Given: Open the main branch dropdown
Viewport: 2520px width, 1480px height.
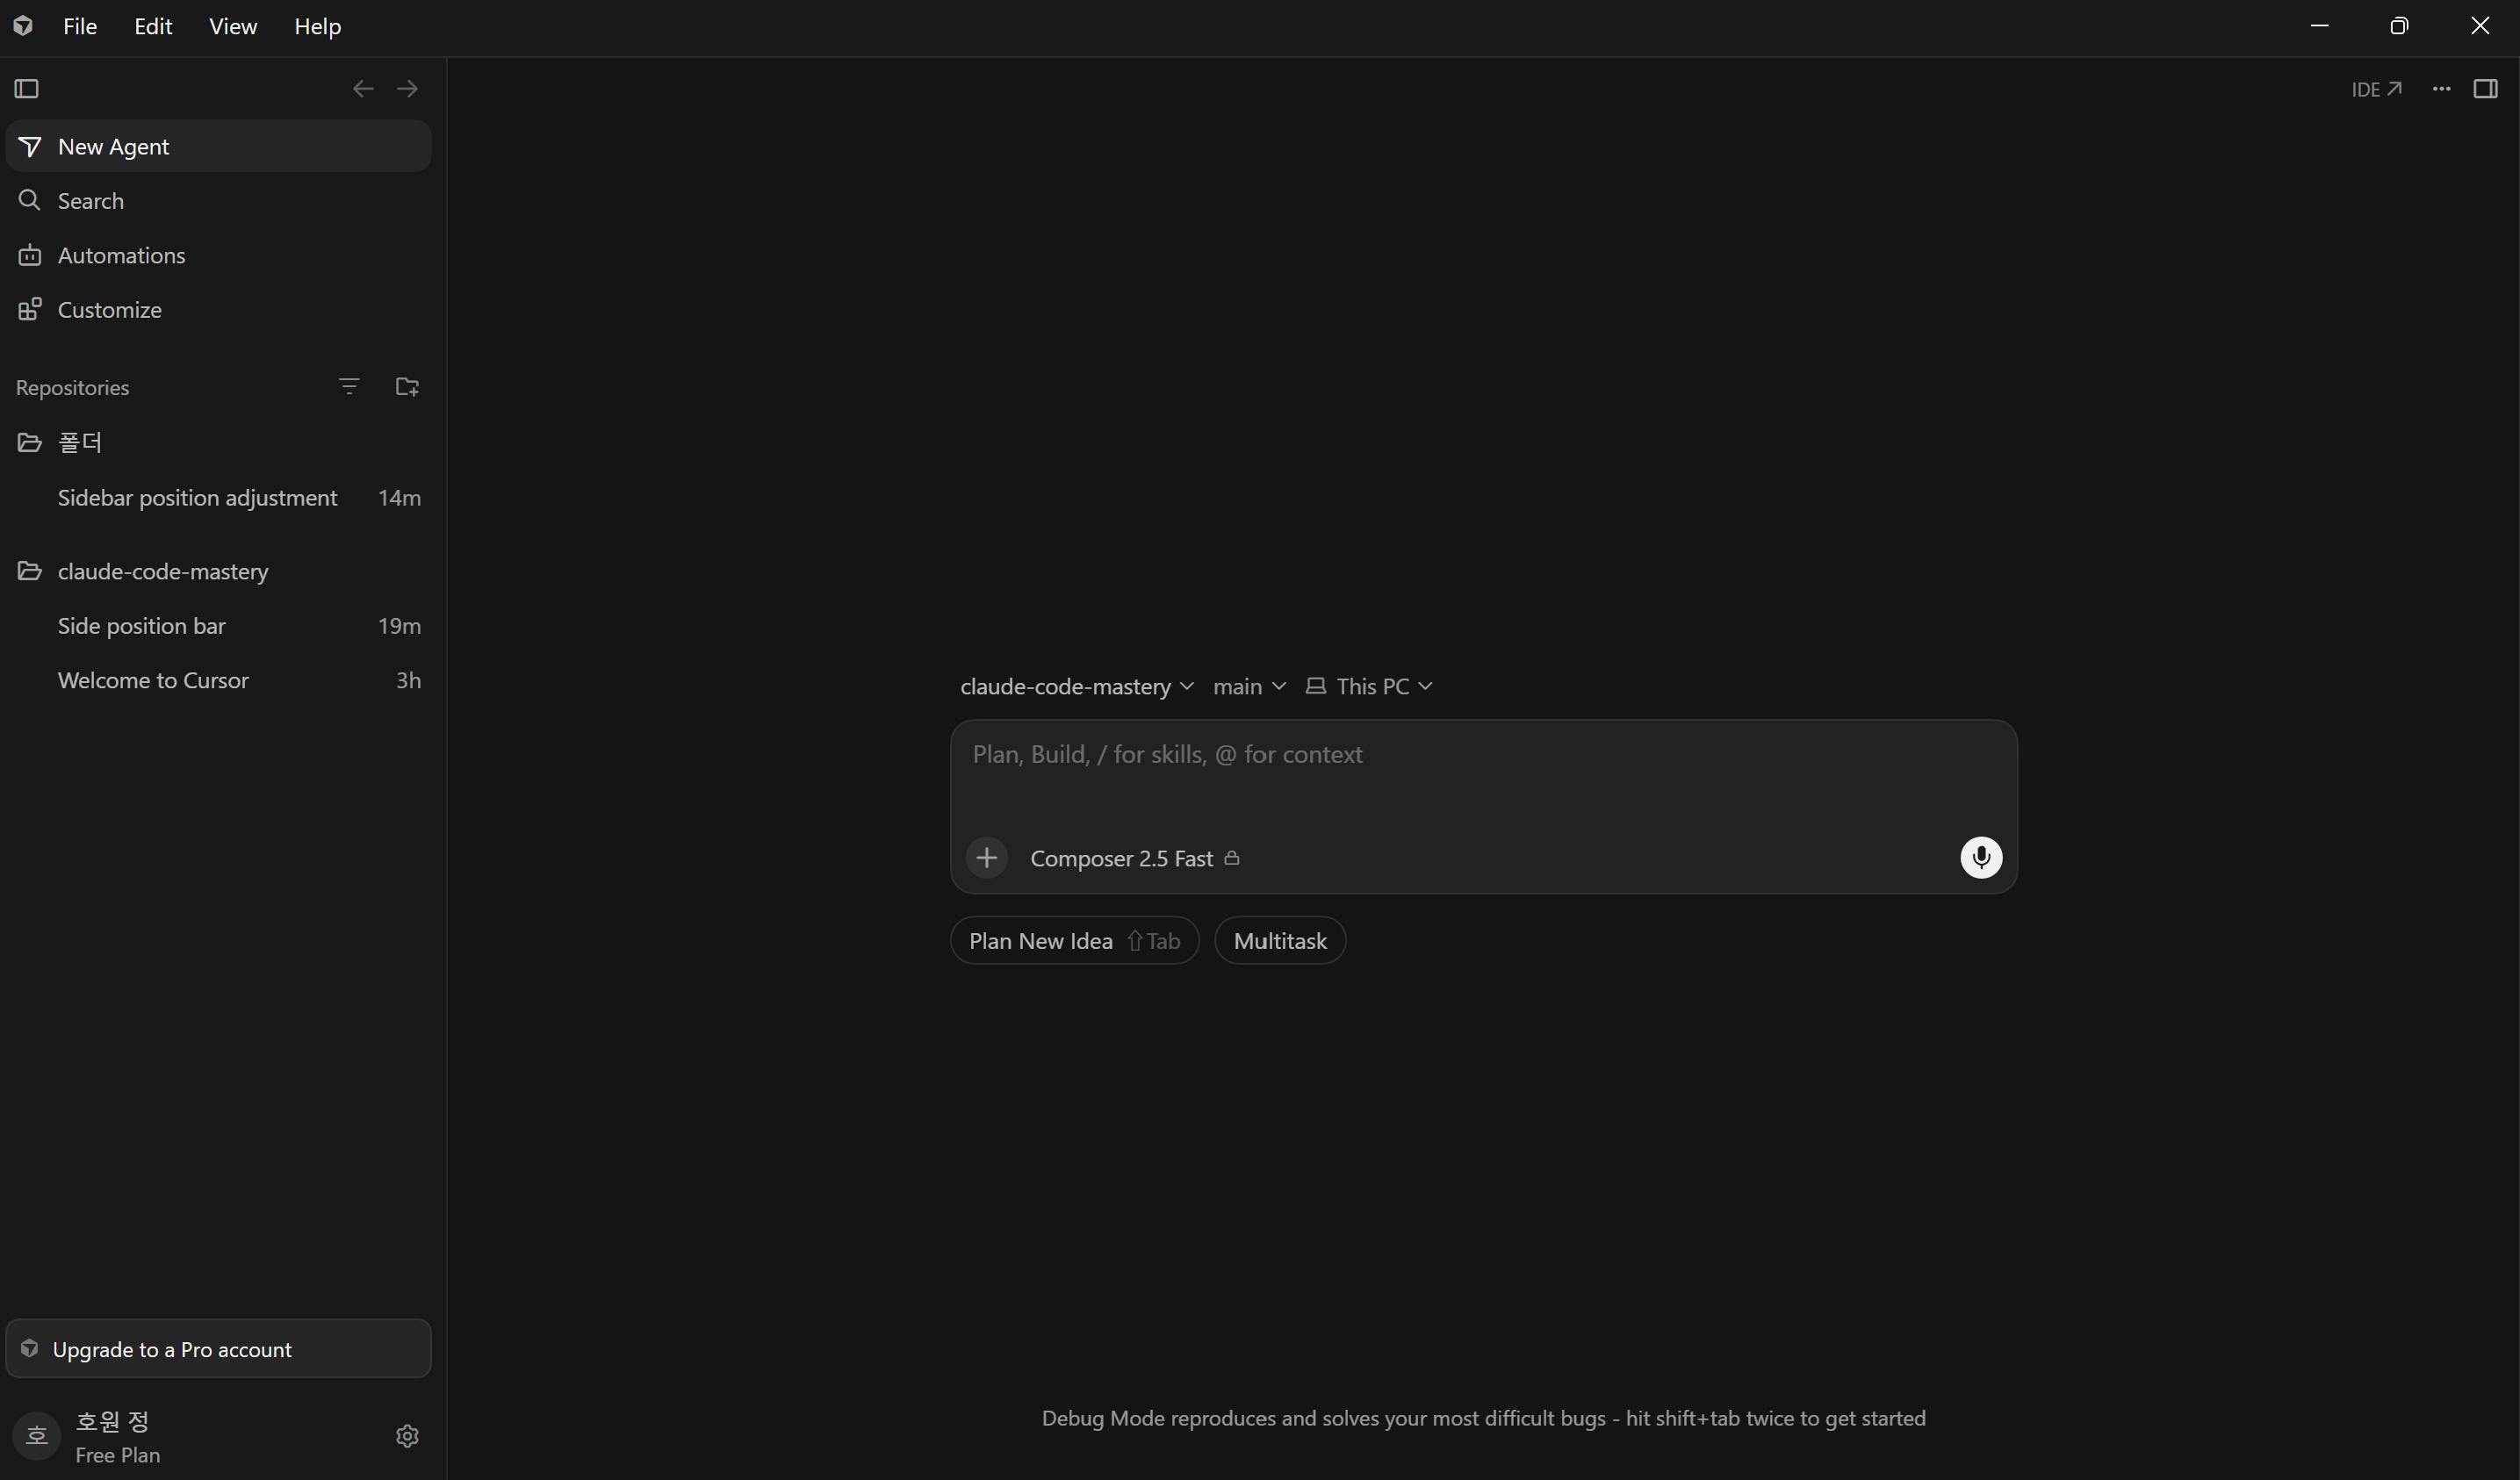Looking at the screenshot, I should (x=1249, y=686).
